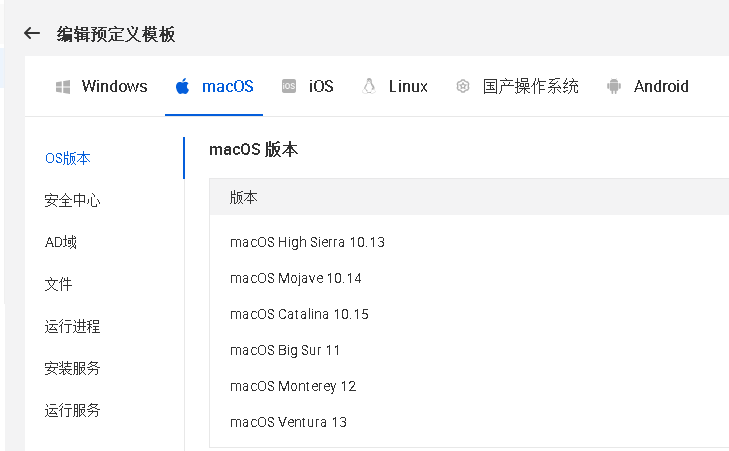Click the Android robot icon
The width and height of the screenshot is (729, 451).
(614, 87)
